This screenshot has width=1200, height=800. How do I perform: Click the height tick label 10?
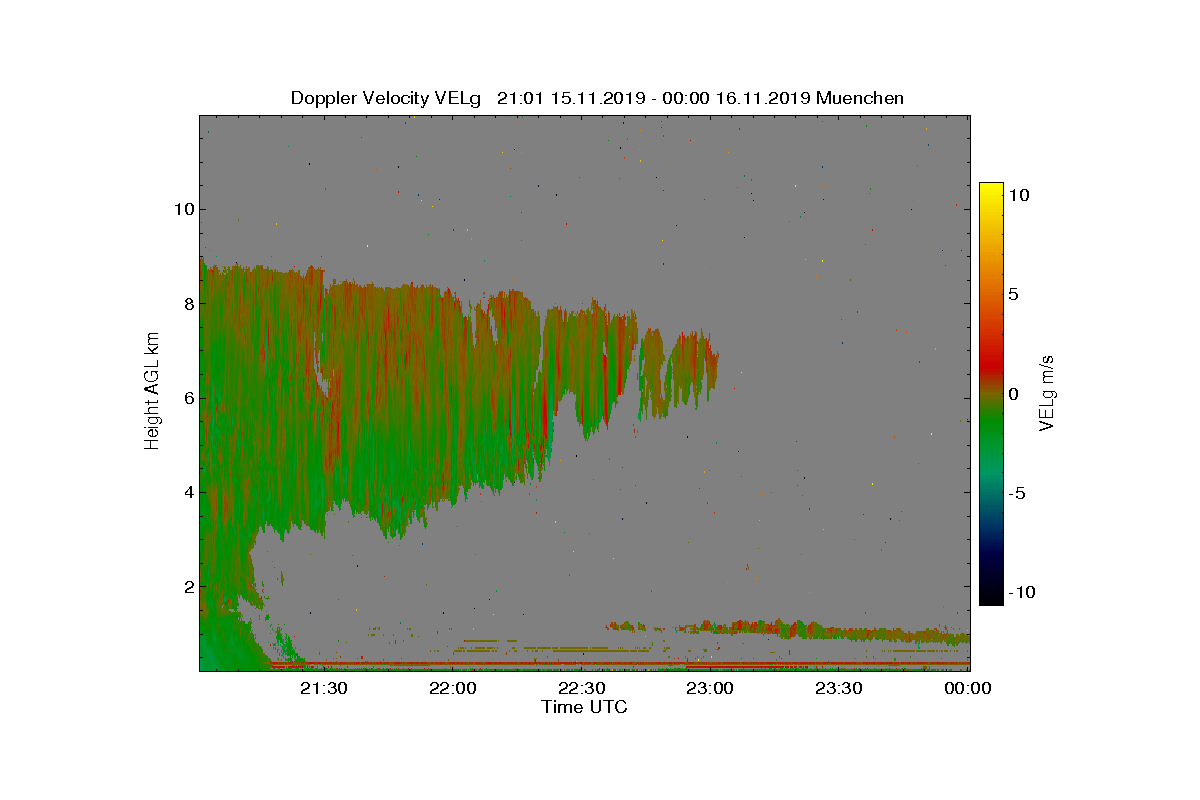point(183,209)
